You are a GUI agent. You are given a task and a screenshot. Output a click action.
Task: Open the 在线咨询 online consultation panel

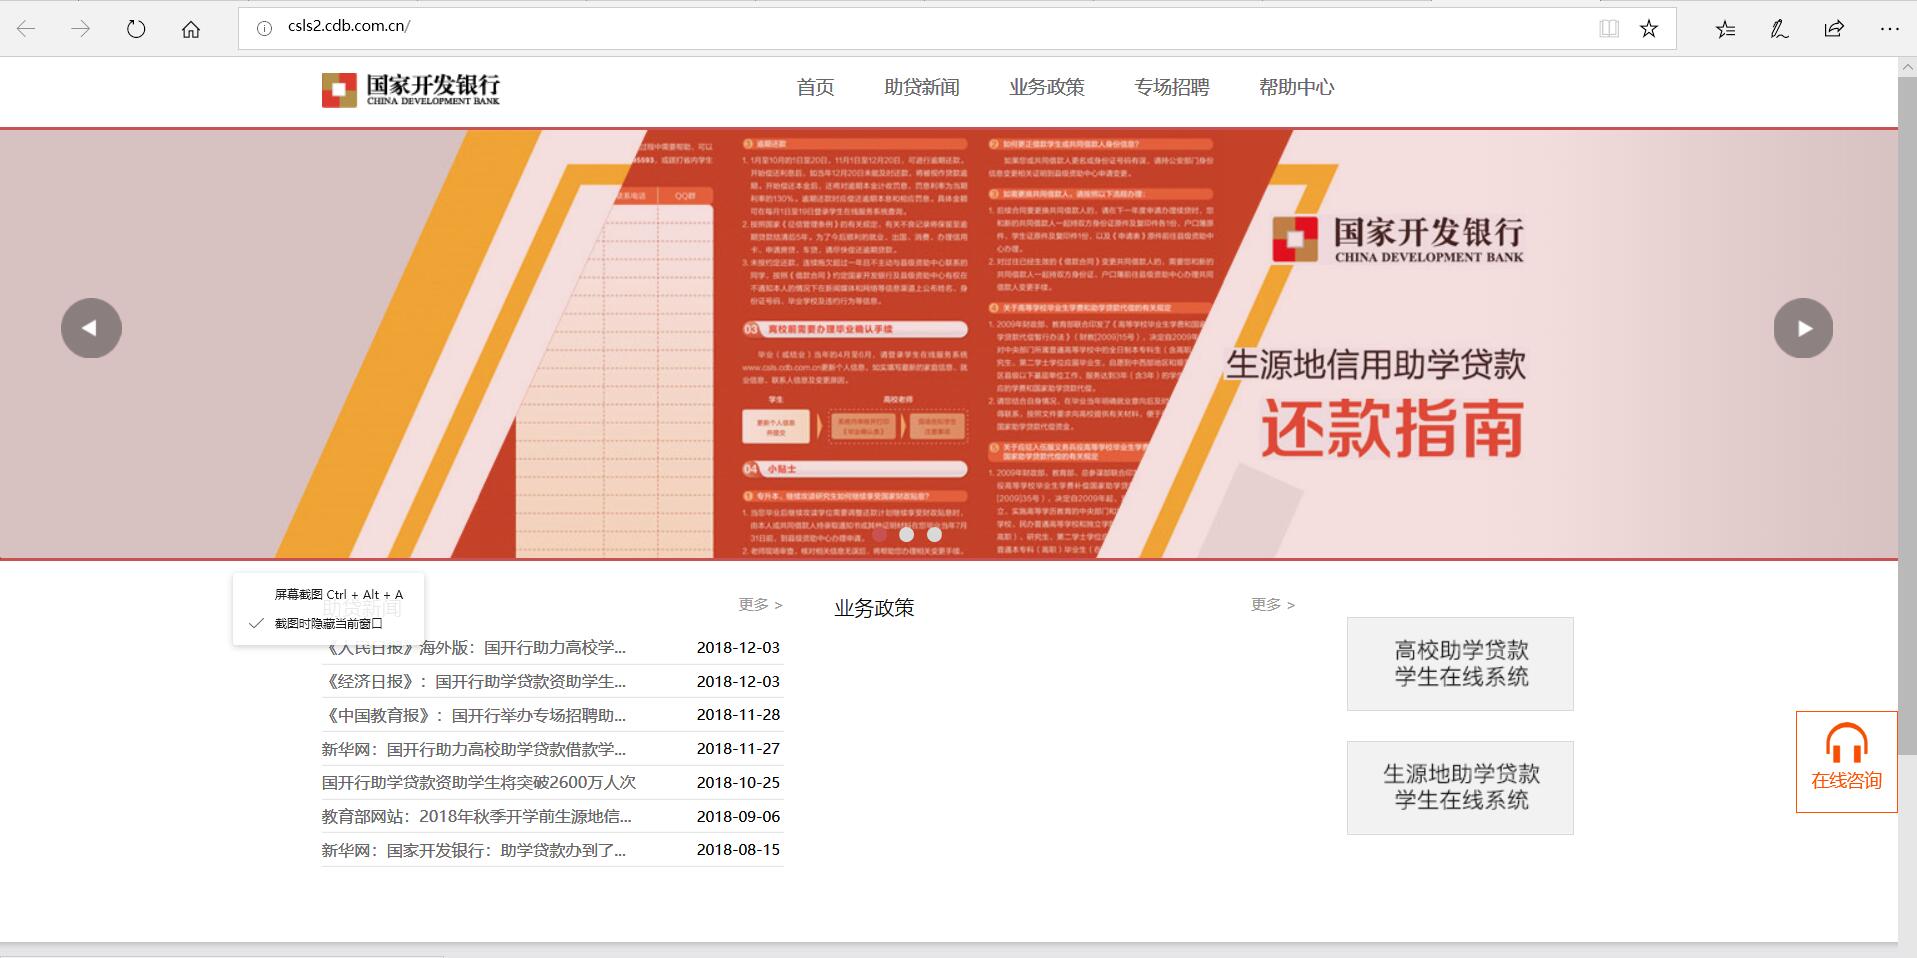tap(1845, 764)
